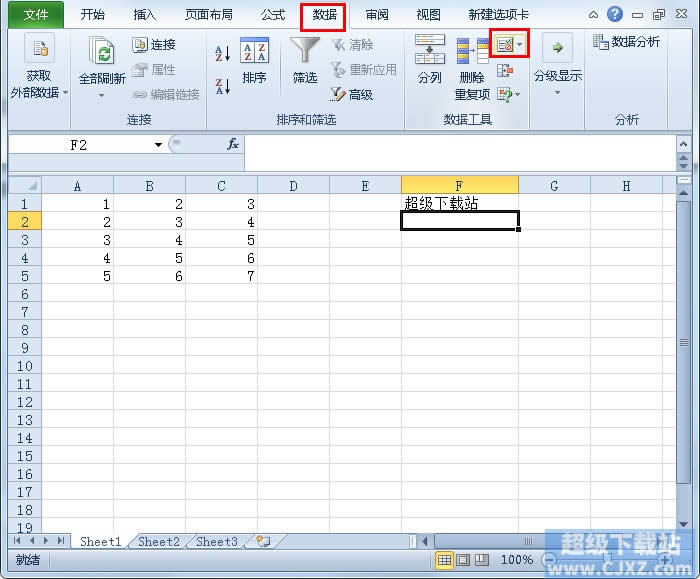Sort descending Z to A

click(222, 86)
